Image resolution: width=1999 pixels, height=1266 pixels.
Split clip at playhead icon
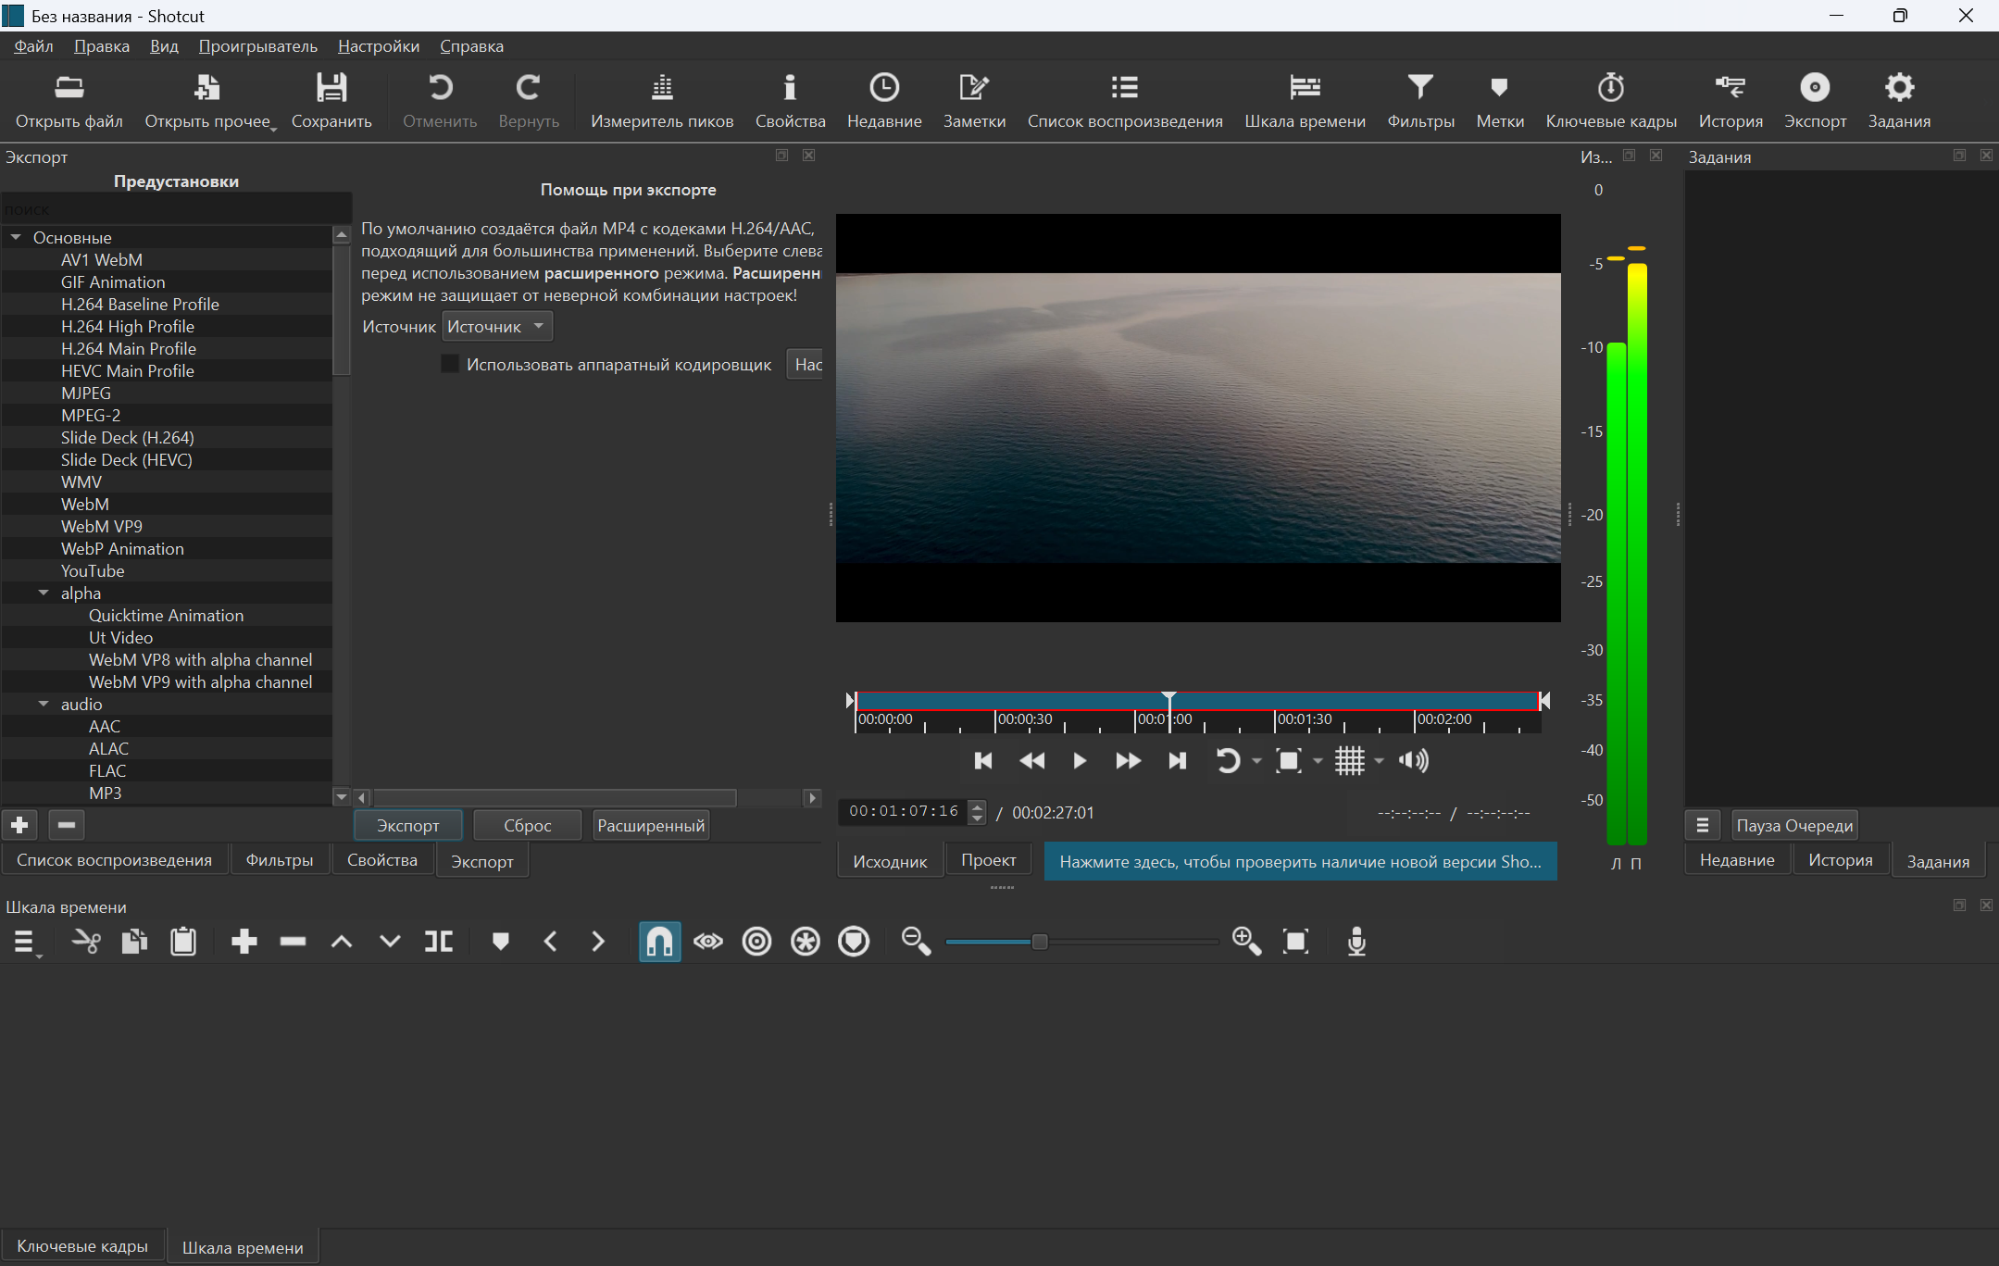438,941
